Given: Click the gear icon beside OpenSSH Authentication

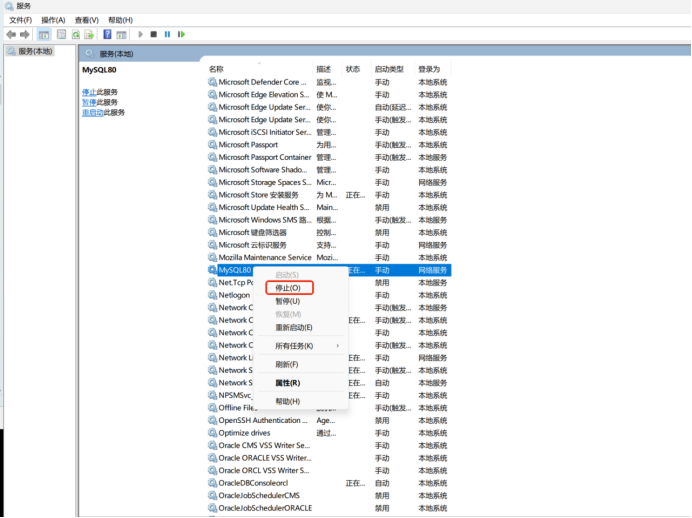Looking at the screenshot, I should [212, 420].
